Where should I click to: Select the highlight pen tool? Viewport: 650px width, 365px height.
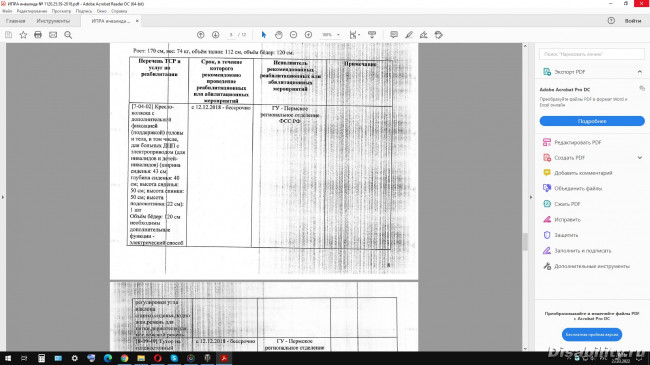[409, 35]
